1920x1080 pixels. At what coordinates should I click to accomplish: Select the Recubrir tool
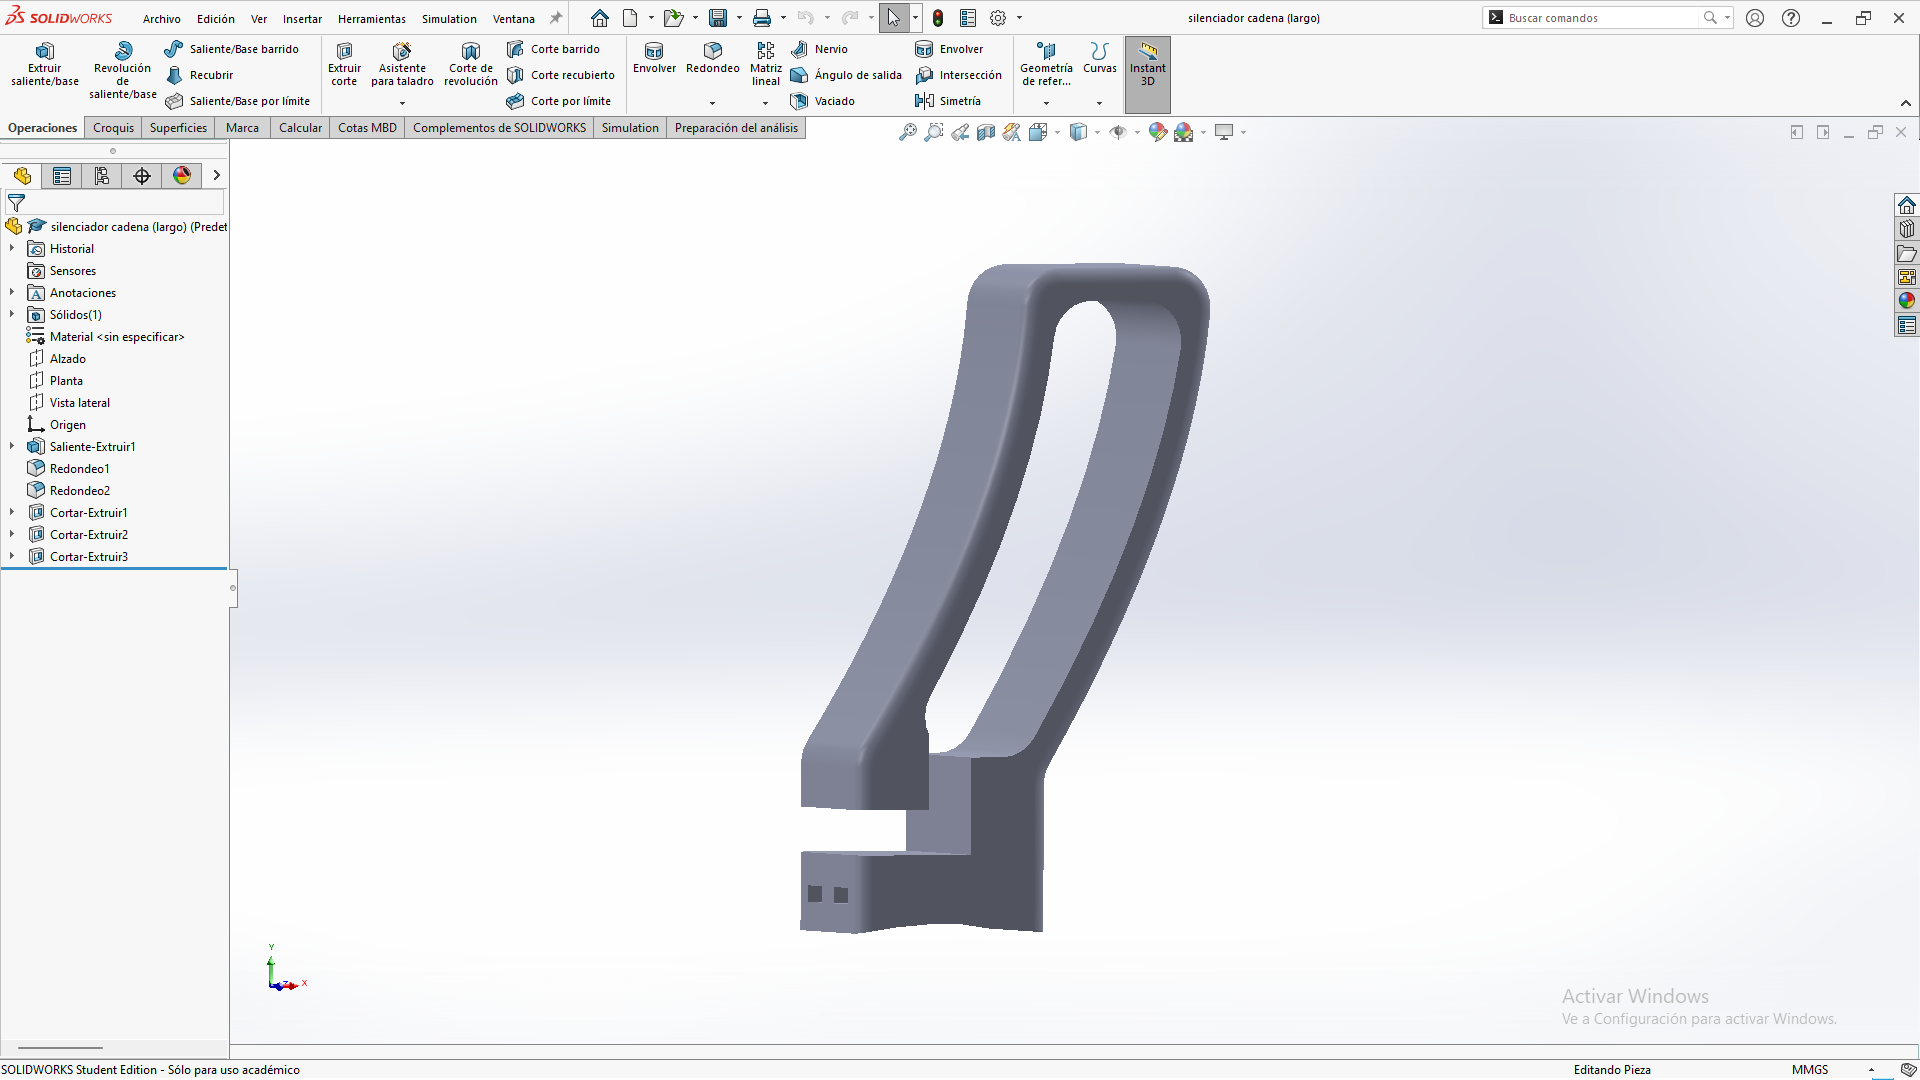tap(200, 75)
